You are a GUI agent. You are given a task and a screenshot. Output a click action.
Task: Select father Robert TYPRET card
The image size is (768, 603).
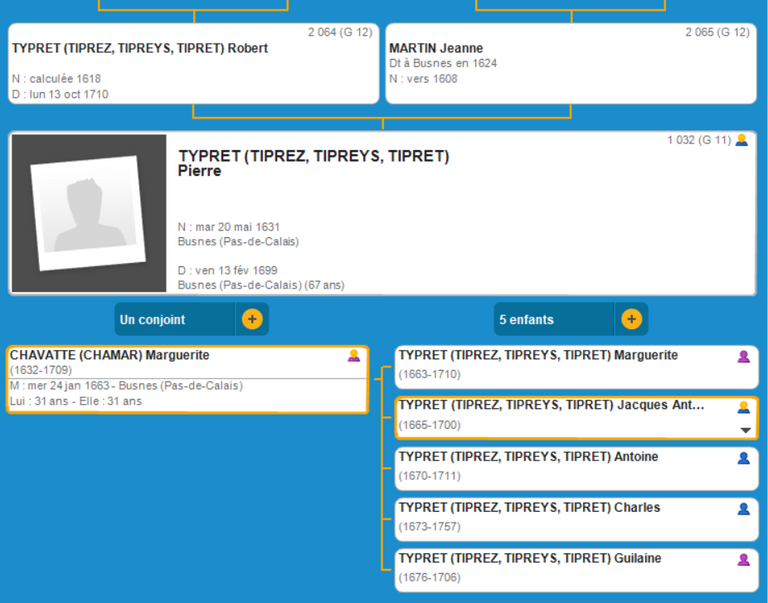coord(140,49)
